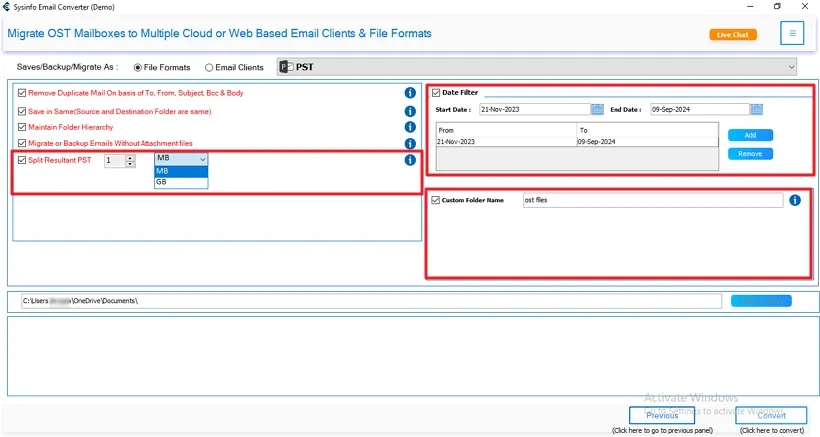Click the Custom Folder Name text field
This screenshot has height=437, width=820.
pos(653,200)
